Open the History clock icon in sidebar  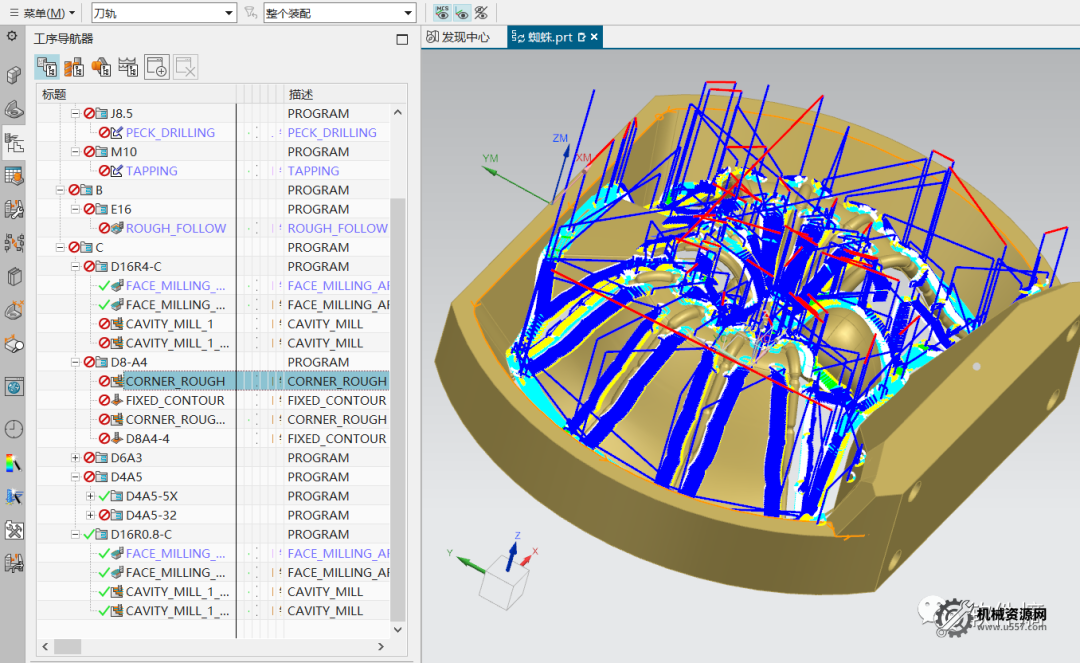click(14, 428)
